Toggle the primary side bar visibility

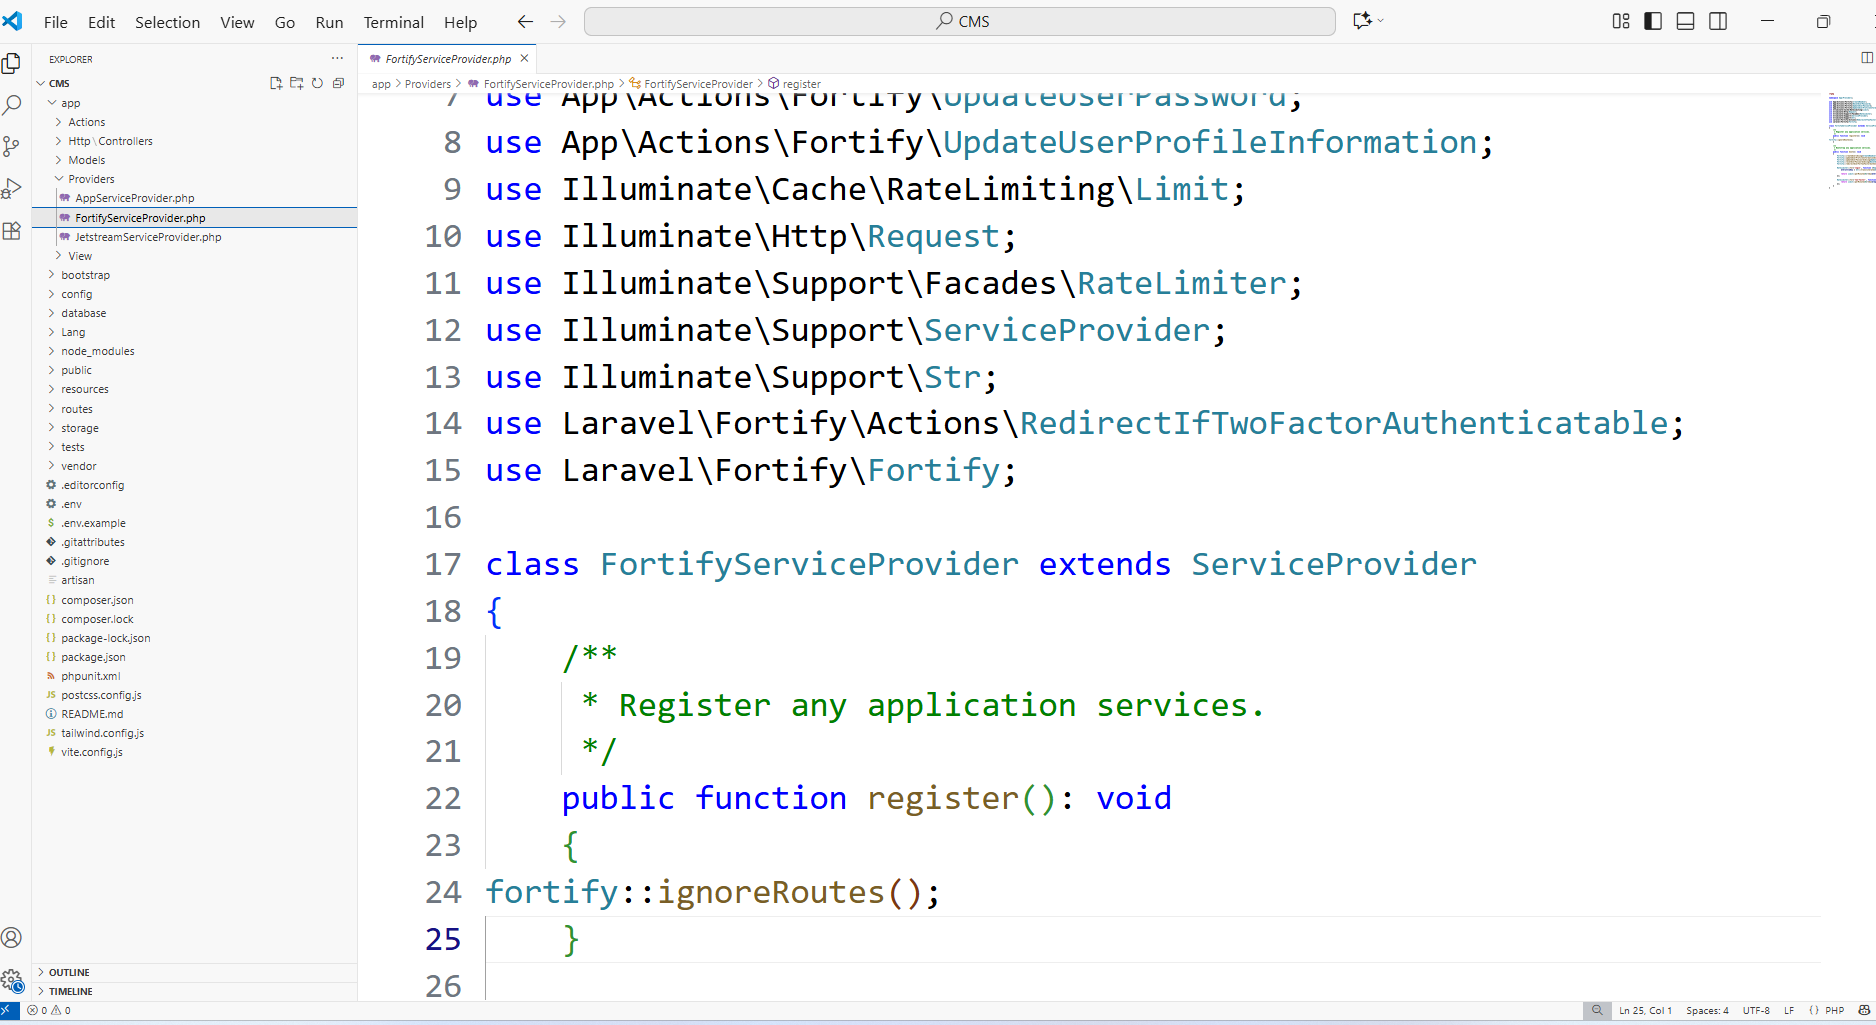coord(1653,21)
